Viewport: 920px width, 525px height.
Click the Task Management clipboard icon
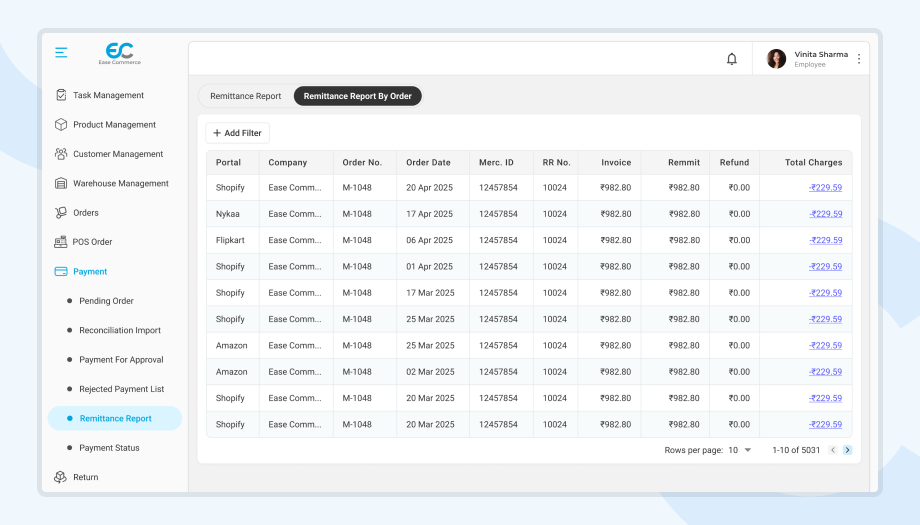(x=61, y=95)
